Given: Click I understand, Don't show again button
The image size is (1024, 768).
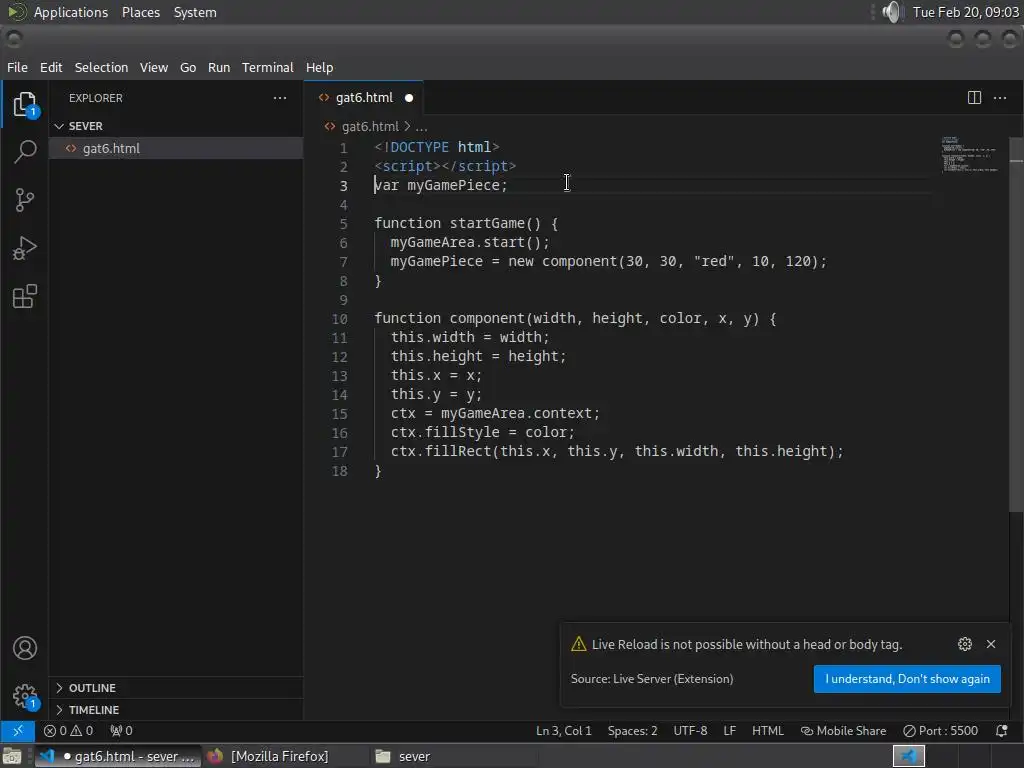Looking at the screenshot, I should coord(907,679).
